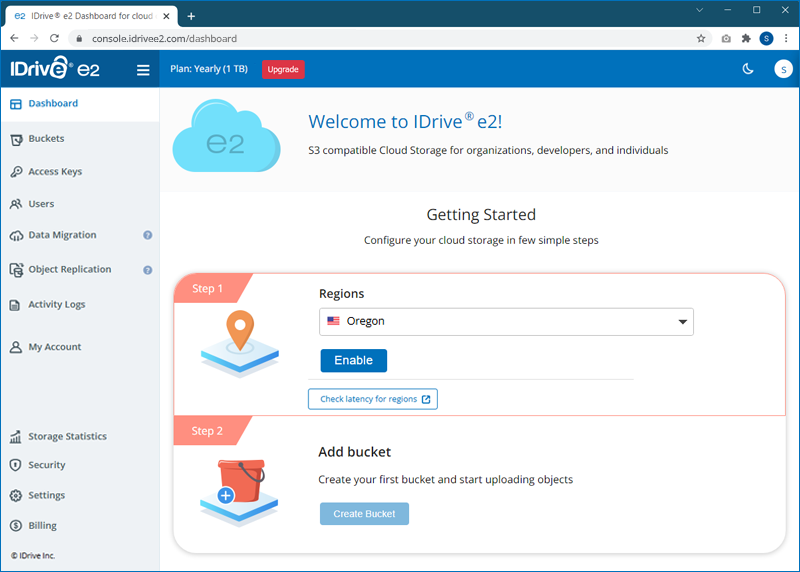Image resolution: width=800 pixels, height=572 pixels.
Task: Open Storage Statistics in sidebar
Action: 67,437
